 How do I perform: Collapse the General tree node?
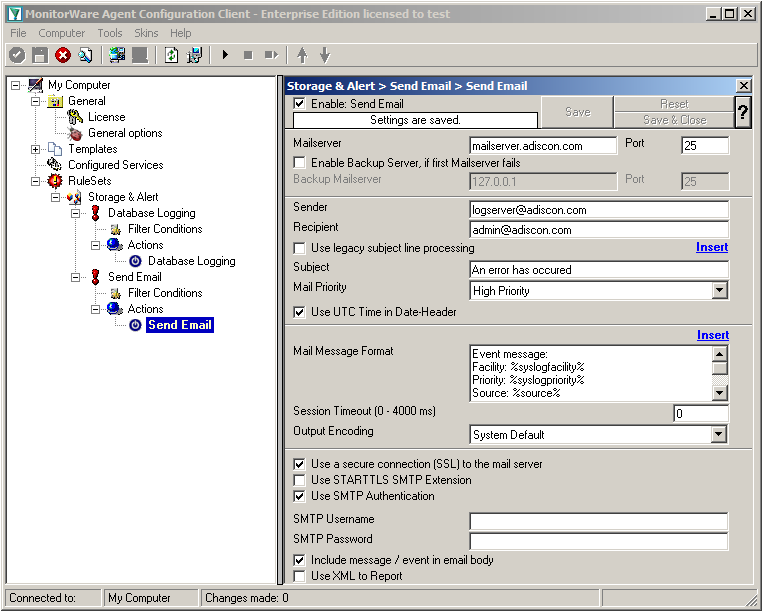[36, 101]
